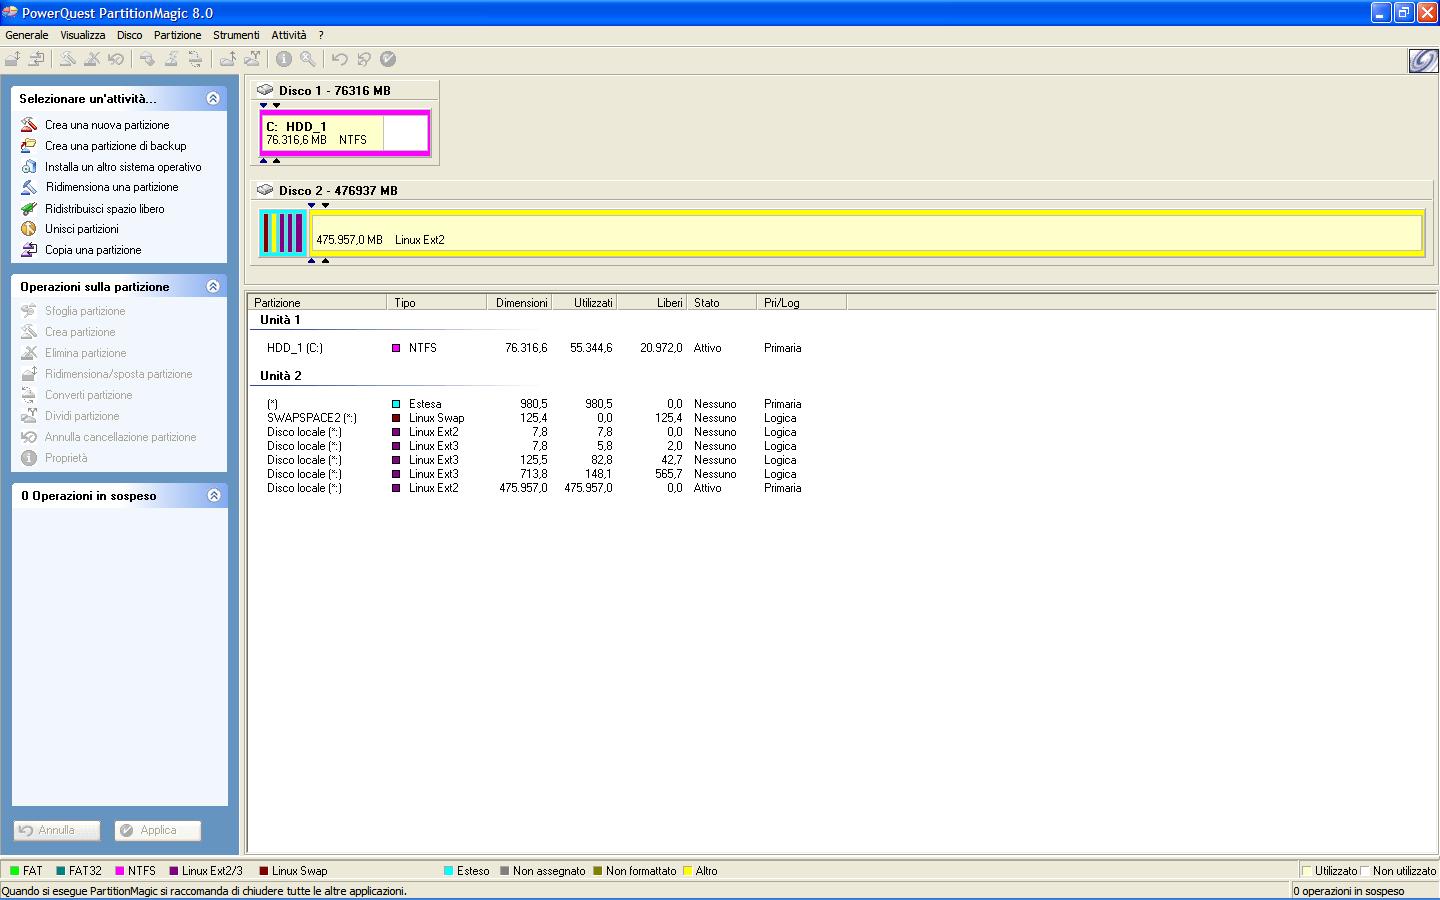The height and width of the screenshot is (900, 1440).
Task: Click the NTFS magenta legend swatch
Action: [120, 871]
